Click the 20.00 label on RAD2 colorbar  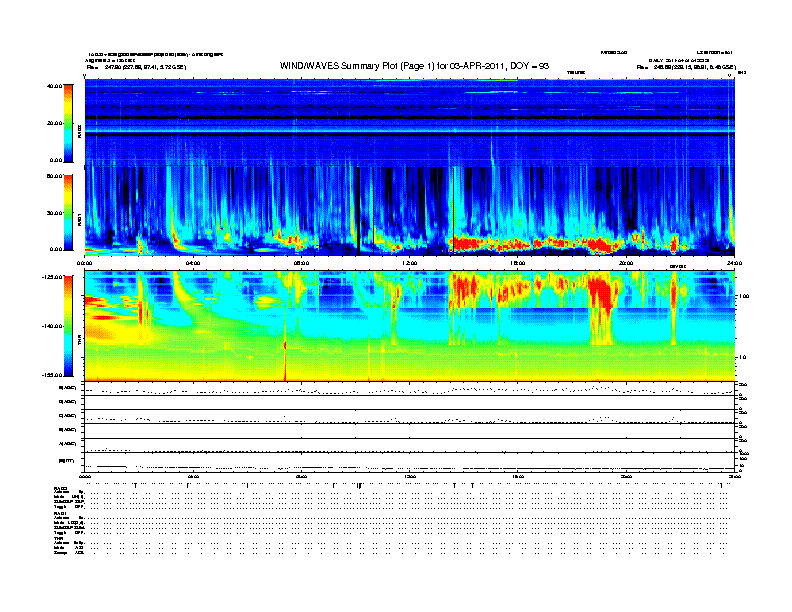(x=54, y=123)
